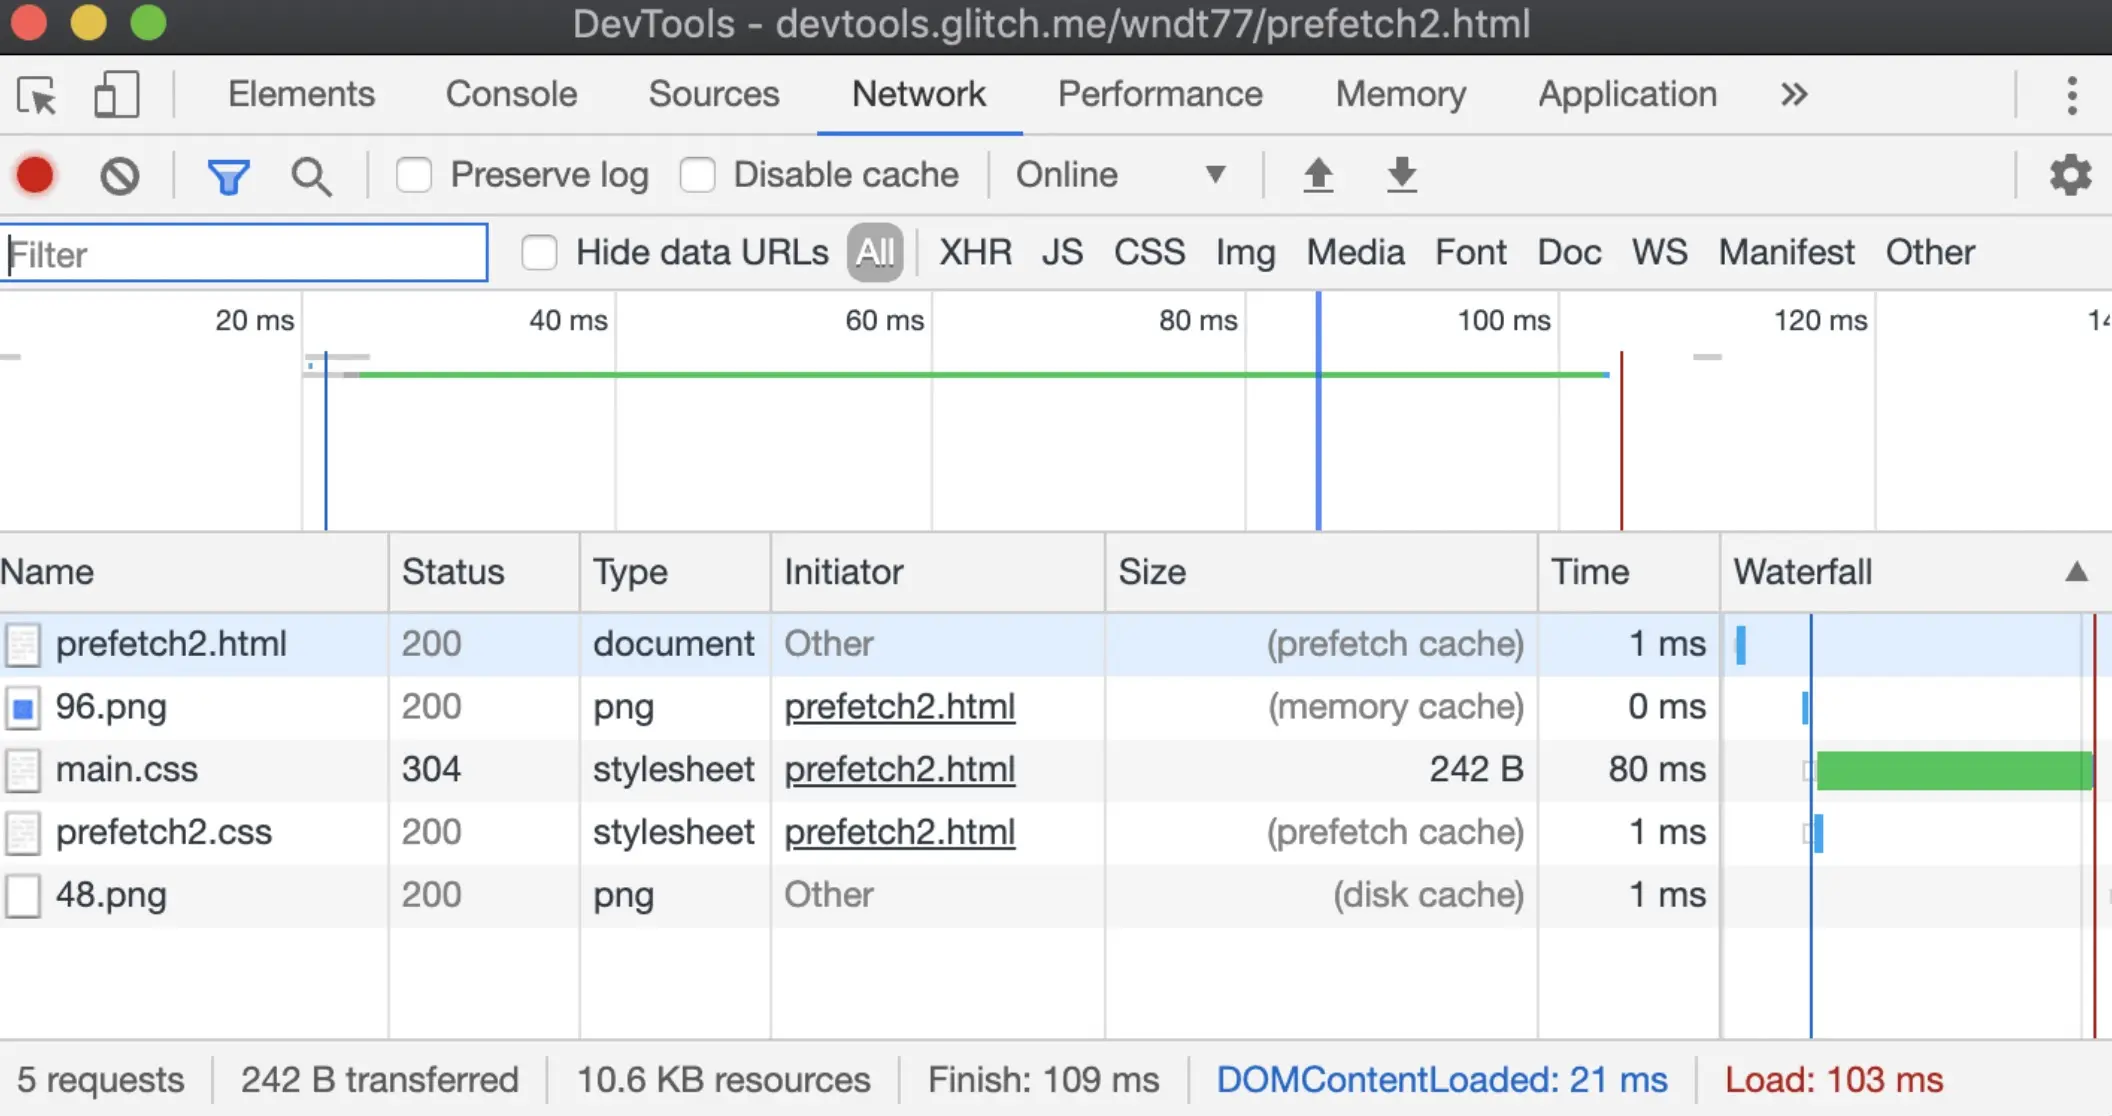
Task: Stop recording with the red record button
Action: (x=36, y=176)
